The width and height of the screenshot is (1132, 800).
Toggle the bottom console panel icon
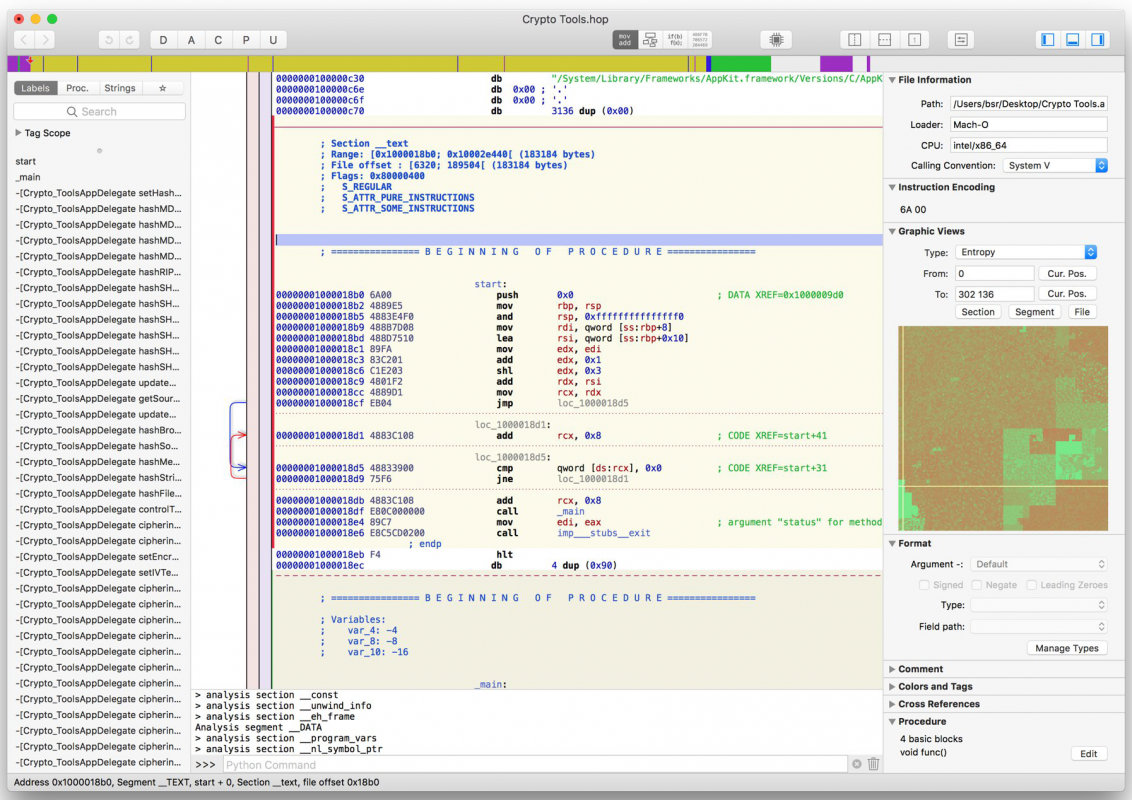pyautogui.click(x=1073, y=40)
